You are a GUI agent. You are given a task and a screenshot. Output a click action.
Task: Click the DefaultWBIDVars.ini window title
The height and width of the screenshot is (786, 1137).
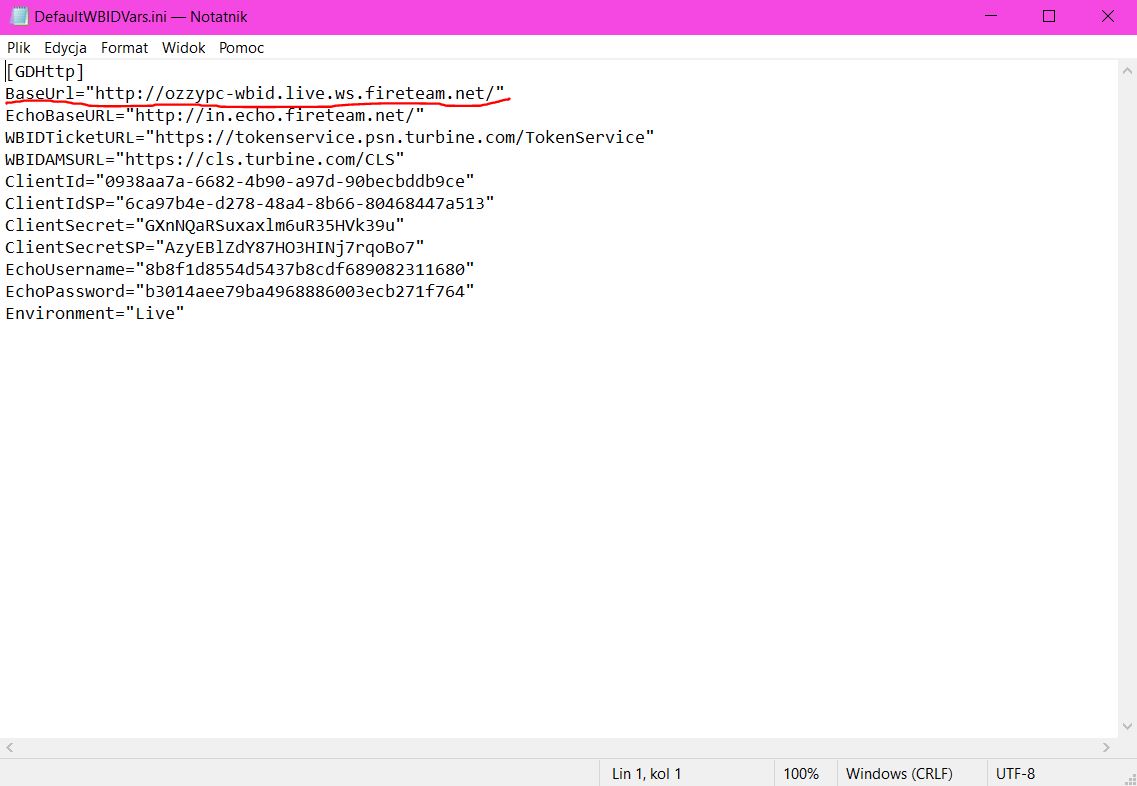(x=141, y=17)
